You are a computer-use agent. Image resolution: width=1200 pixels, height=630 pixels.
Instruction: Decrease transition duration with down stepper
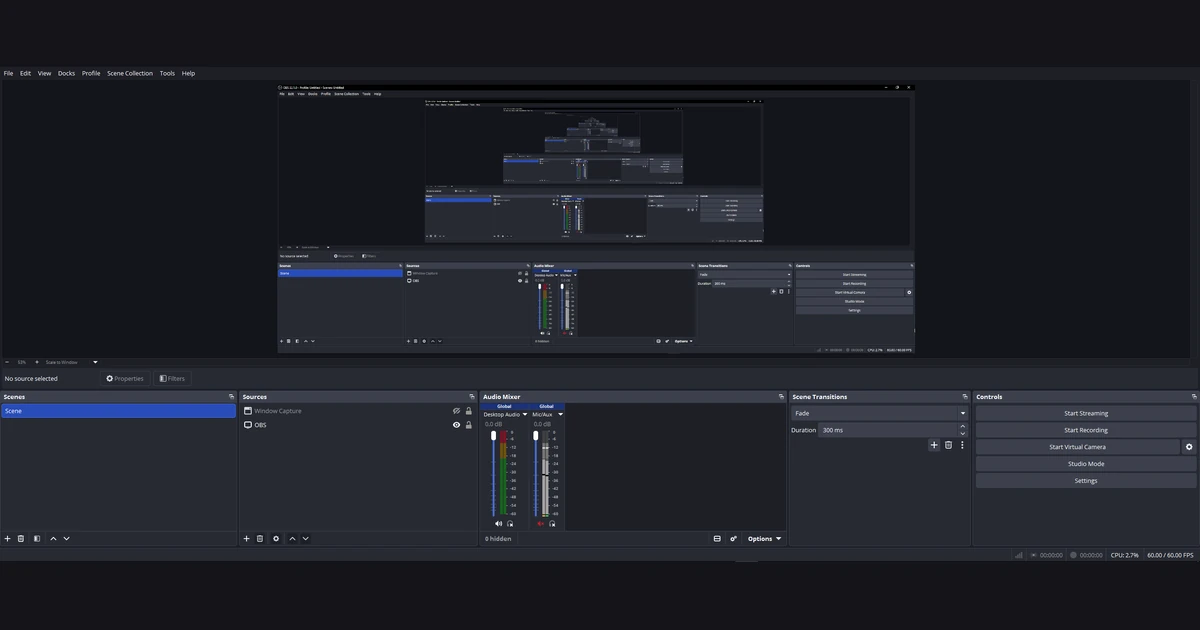(963, 433)
